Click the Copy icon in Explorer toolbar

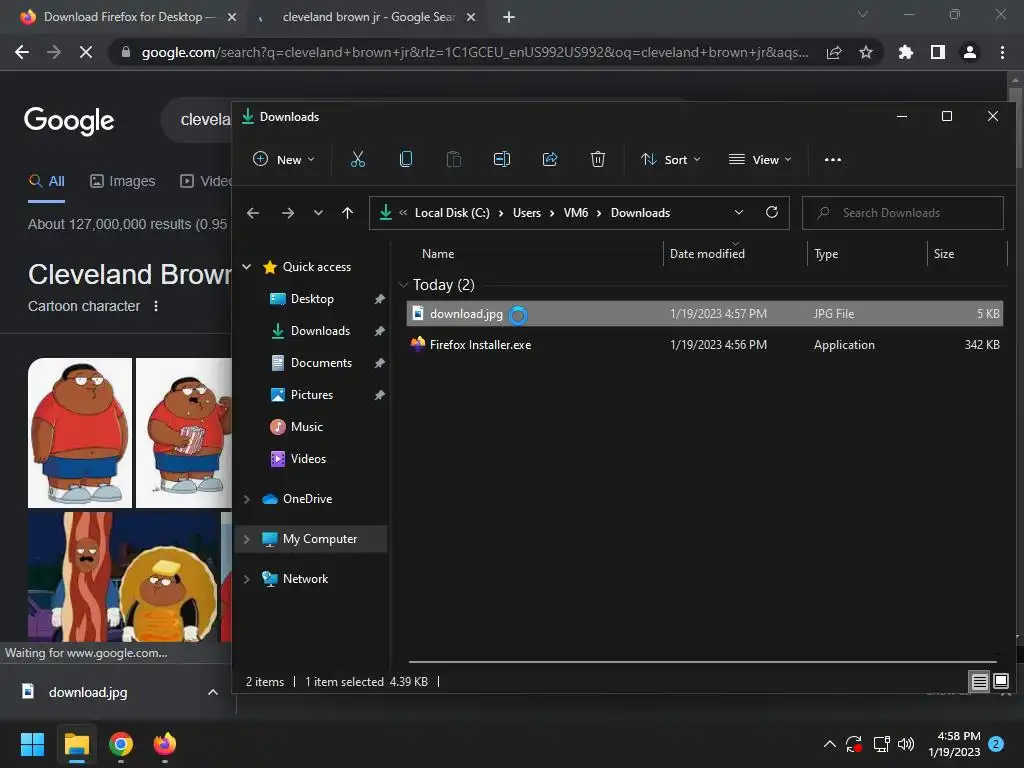click(x=406, y=159)
